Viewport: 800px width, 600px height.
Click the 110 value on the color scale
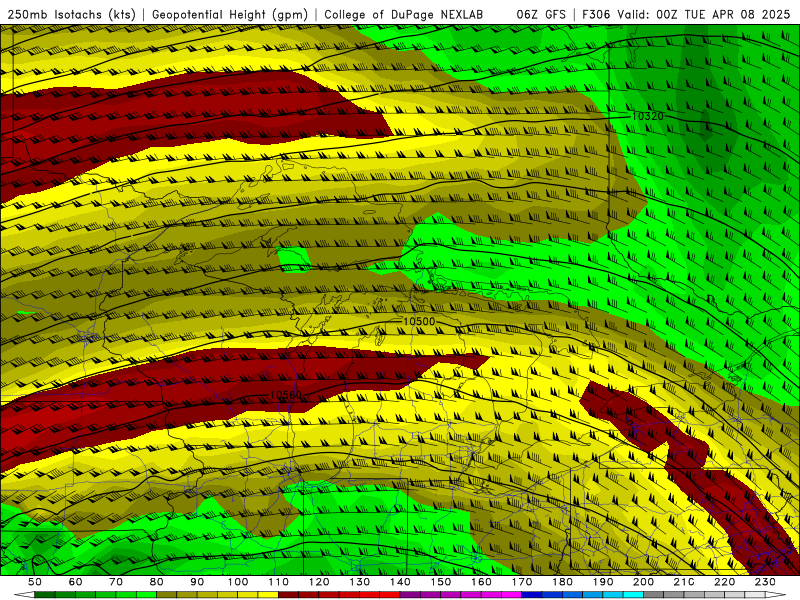point(279,582)
